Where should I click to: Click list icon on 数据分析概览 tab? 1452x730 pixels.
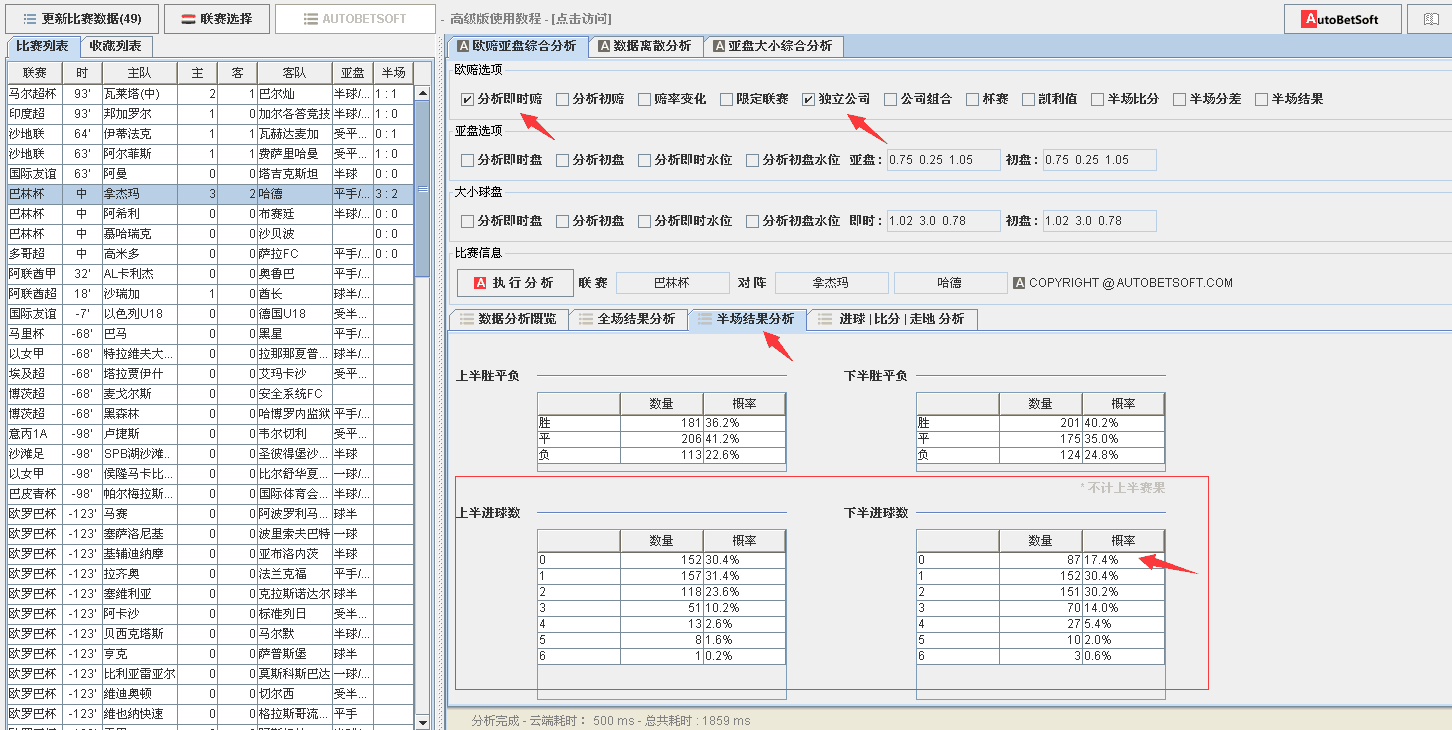[465, 319]
